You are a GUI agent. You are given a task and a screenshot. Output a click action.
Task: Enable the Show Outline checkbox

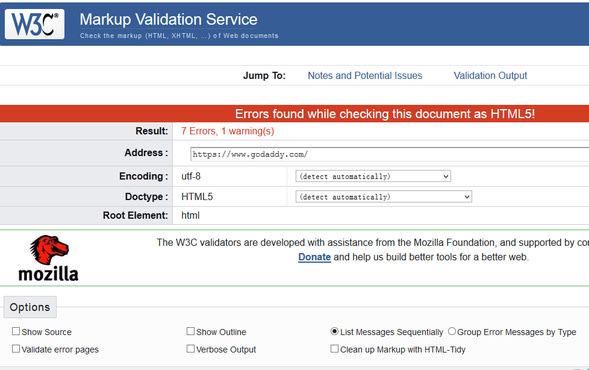click(x=190, y=331)
